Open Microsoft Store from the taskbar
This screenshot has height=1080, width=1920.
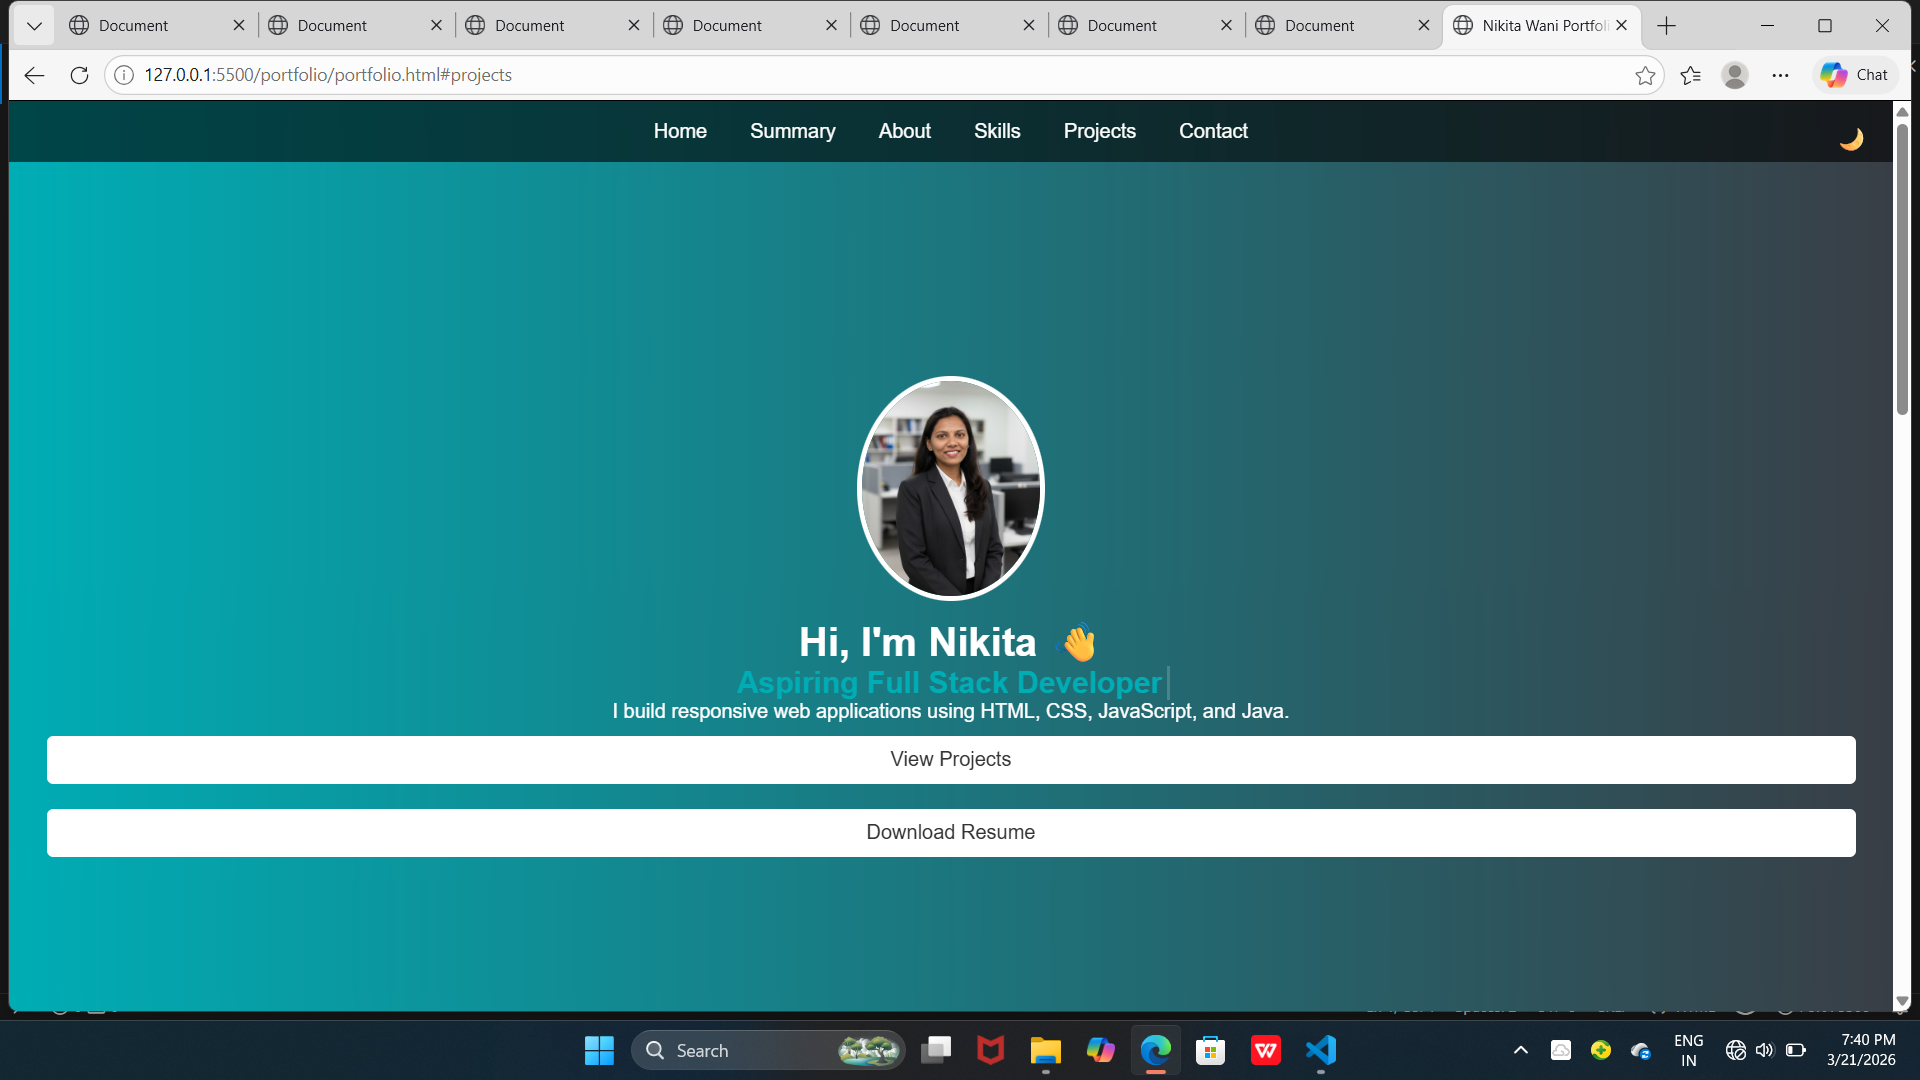click(1210, 1050)
